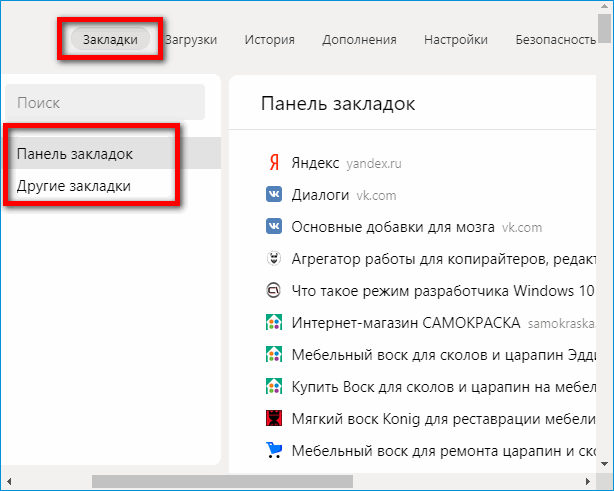The height and width of the screenshot is (491, 614).
Task: Open the Закладки tab
Action: tap(110, 39)
